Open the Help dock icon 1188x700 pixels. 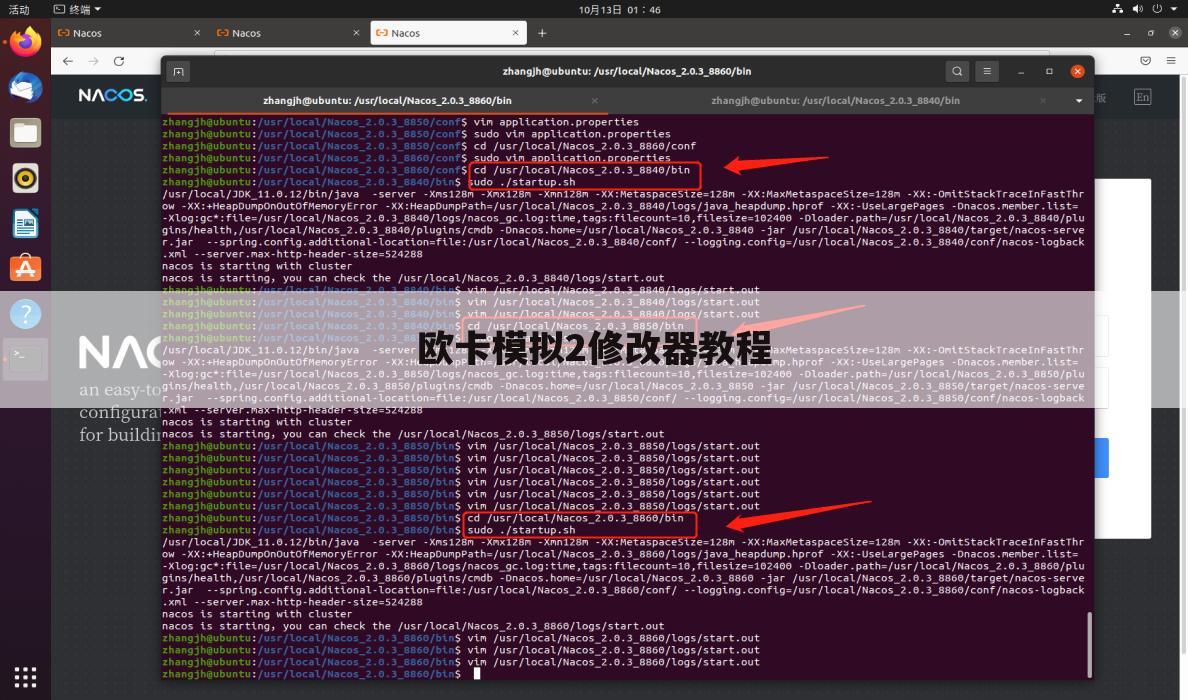(x=25, y=313)
